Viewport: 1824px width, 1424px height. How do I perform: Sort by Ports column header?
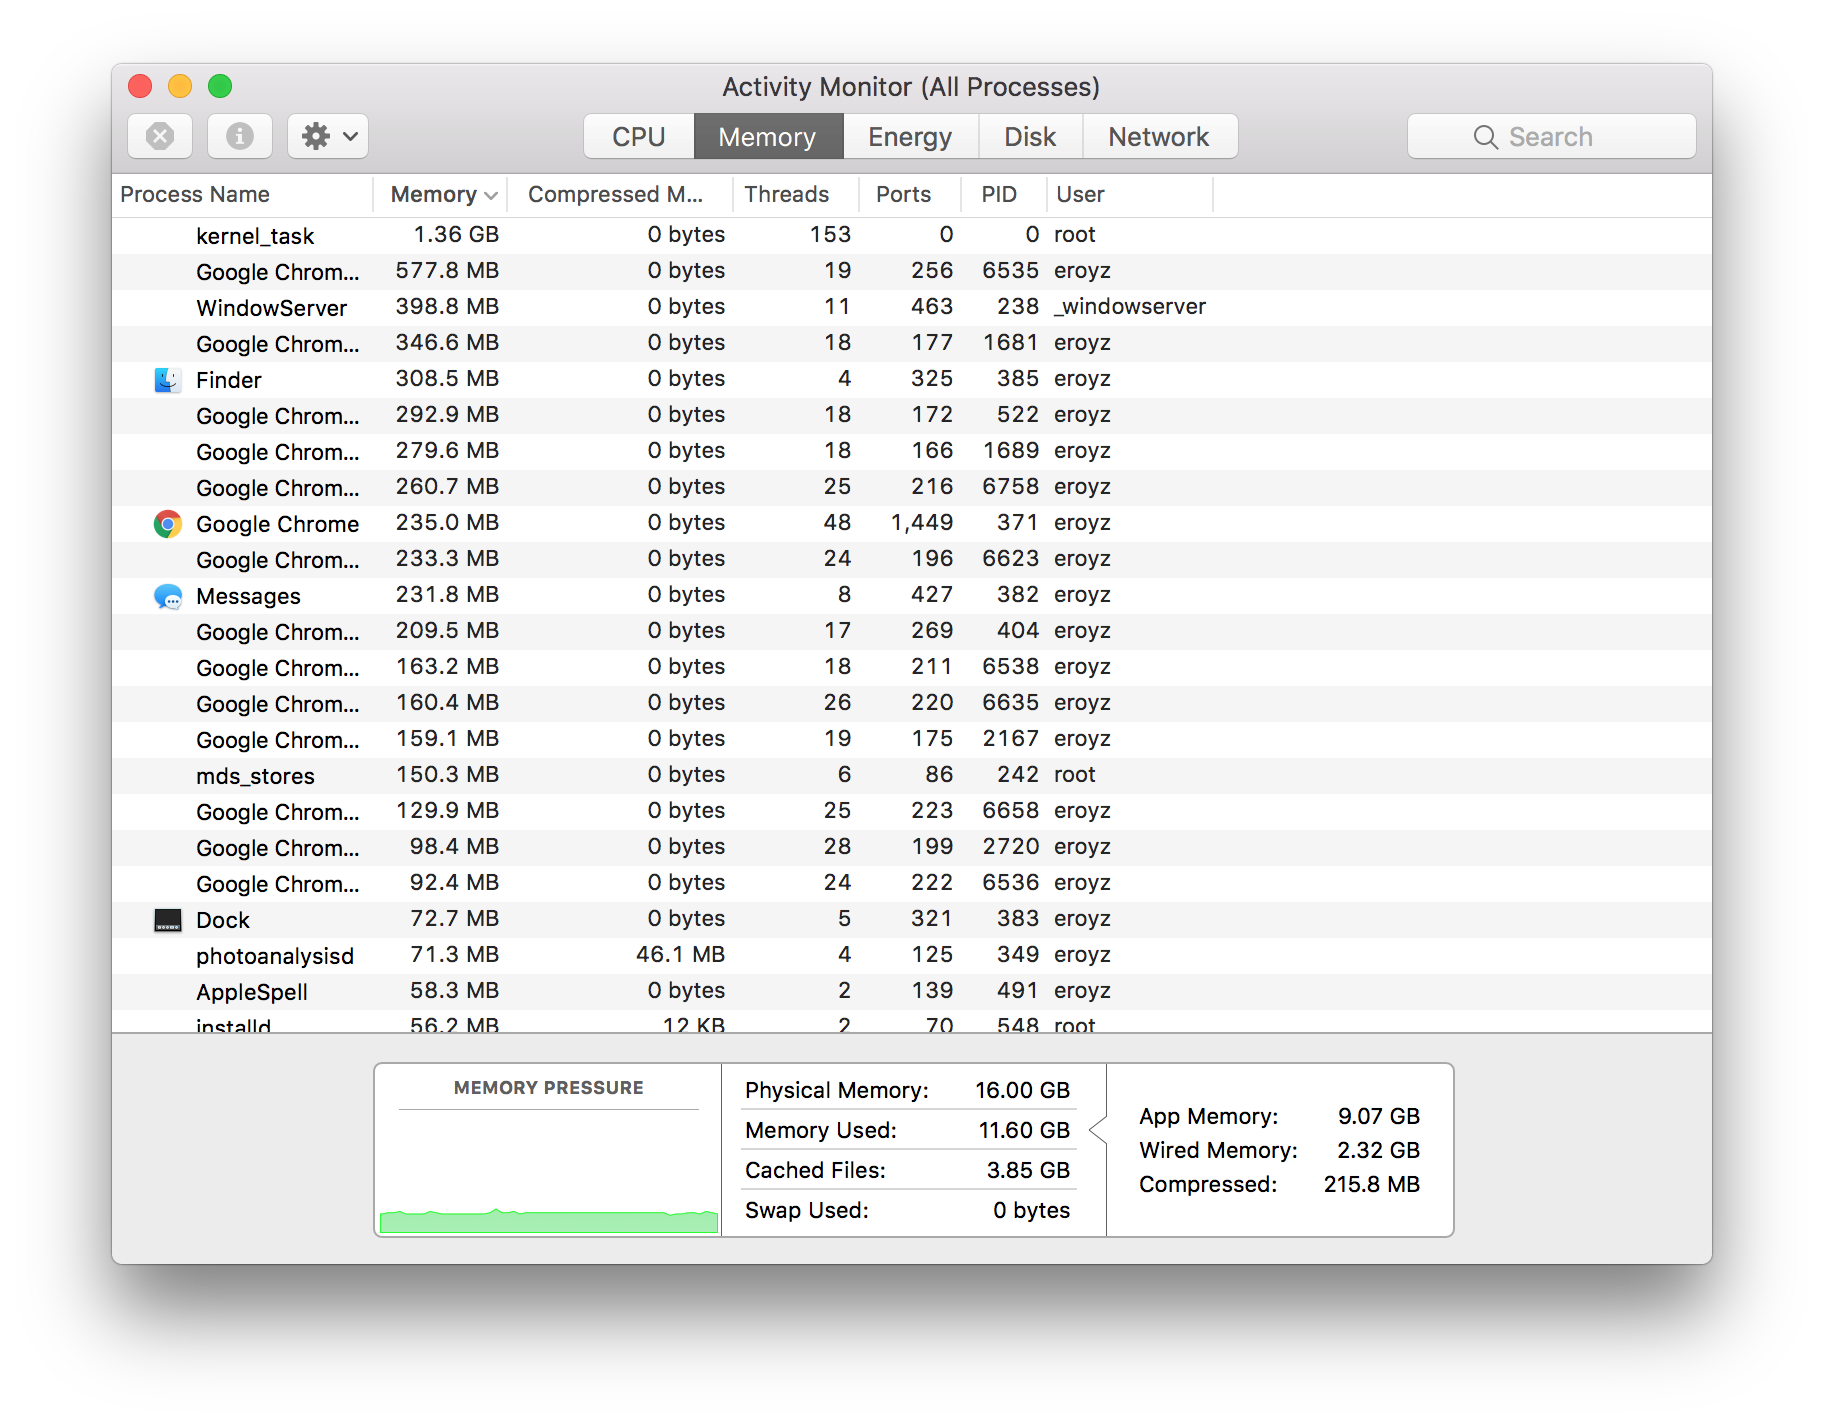910,194
